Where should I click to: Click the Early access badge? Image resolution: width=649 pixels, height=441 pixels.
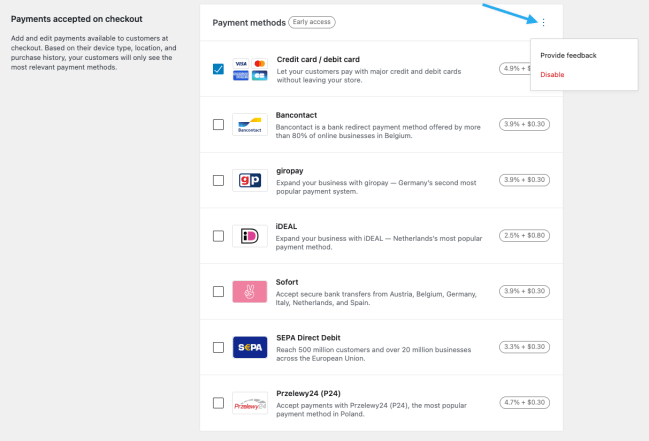tap(312, 22)
